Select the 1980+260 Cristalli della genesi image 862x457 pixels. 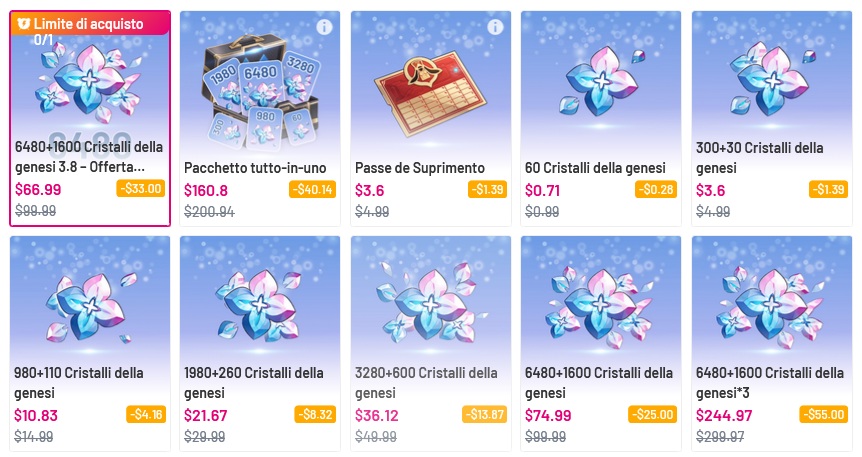pyautogui.click(x=261, y=305)
